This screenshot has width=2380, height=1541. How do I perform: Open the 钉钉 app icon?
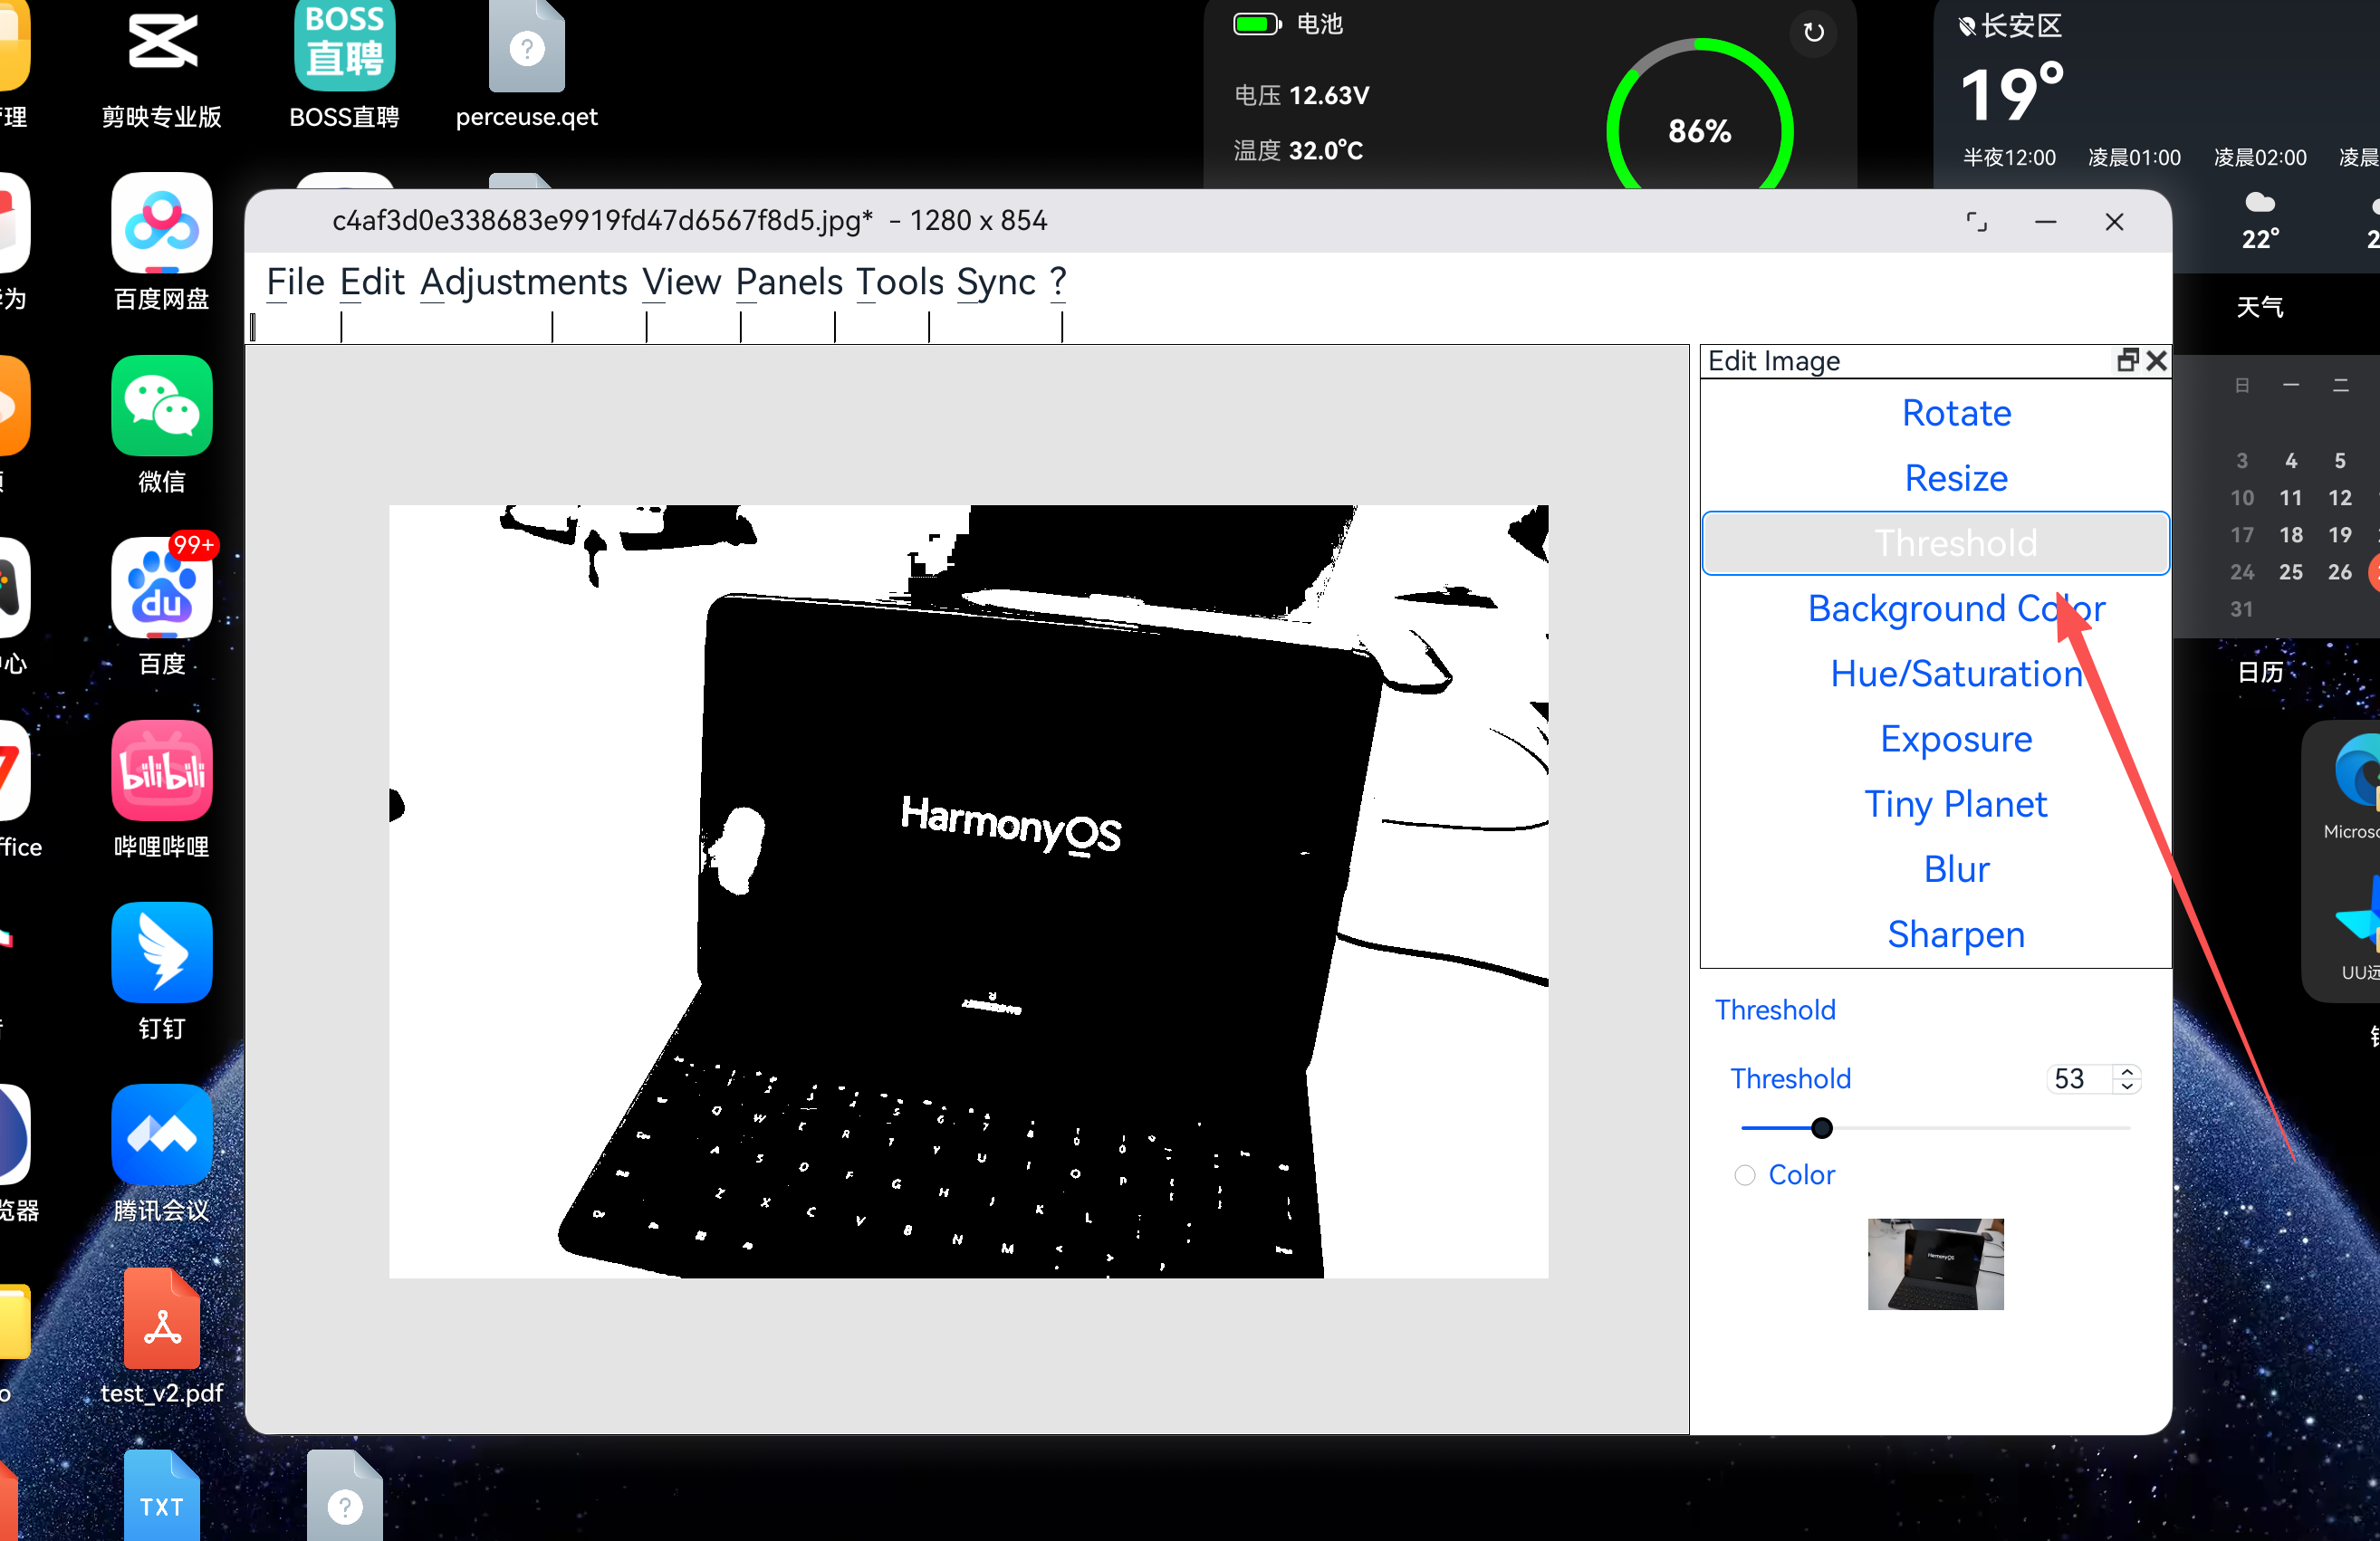[162, 952]
